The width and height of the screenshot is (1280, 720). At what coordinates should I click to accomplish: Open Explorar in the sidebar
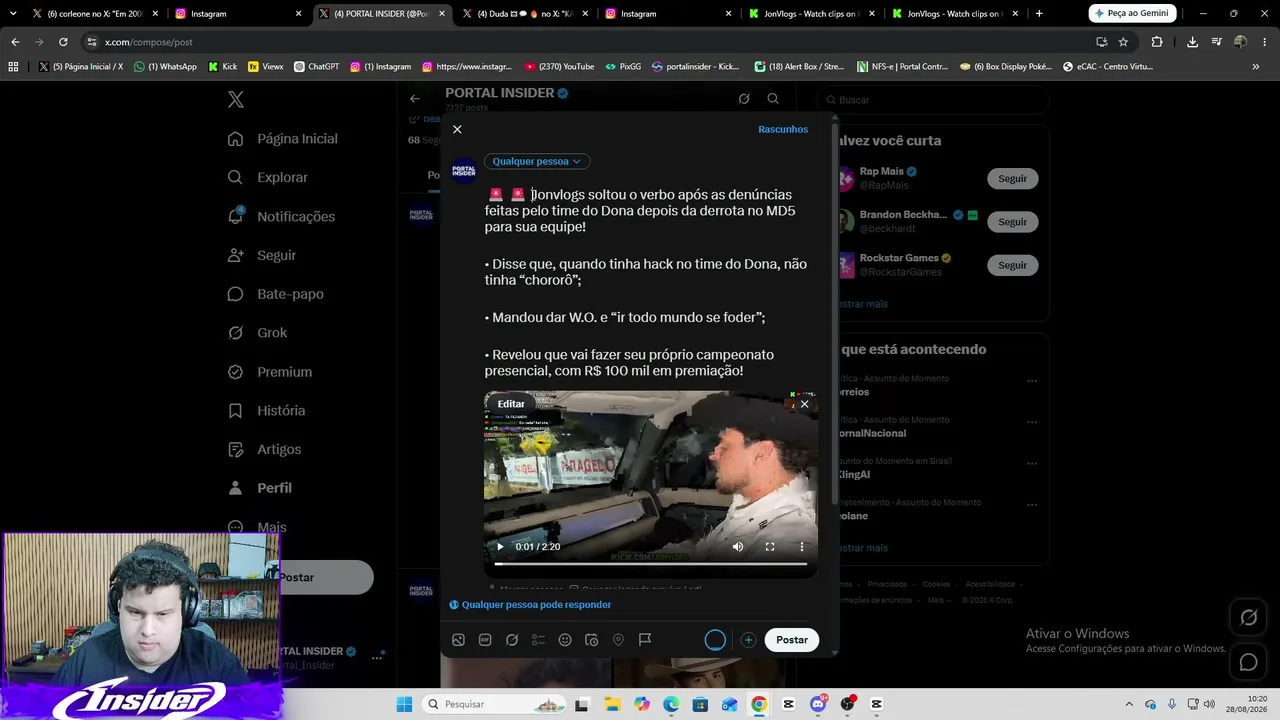pos(268,177)
